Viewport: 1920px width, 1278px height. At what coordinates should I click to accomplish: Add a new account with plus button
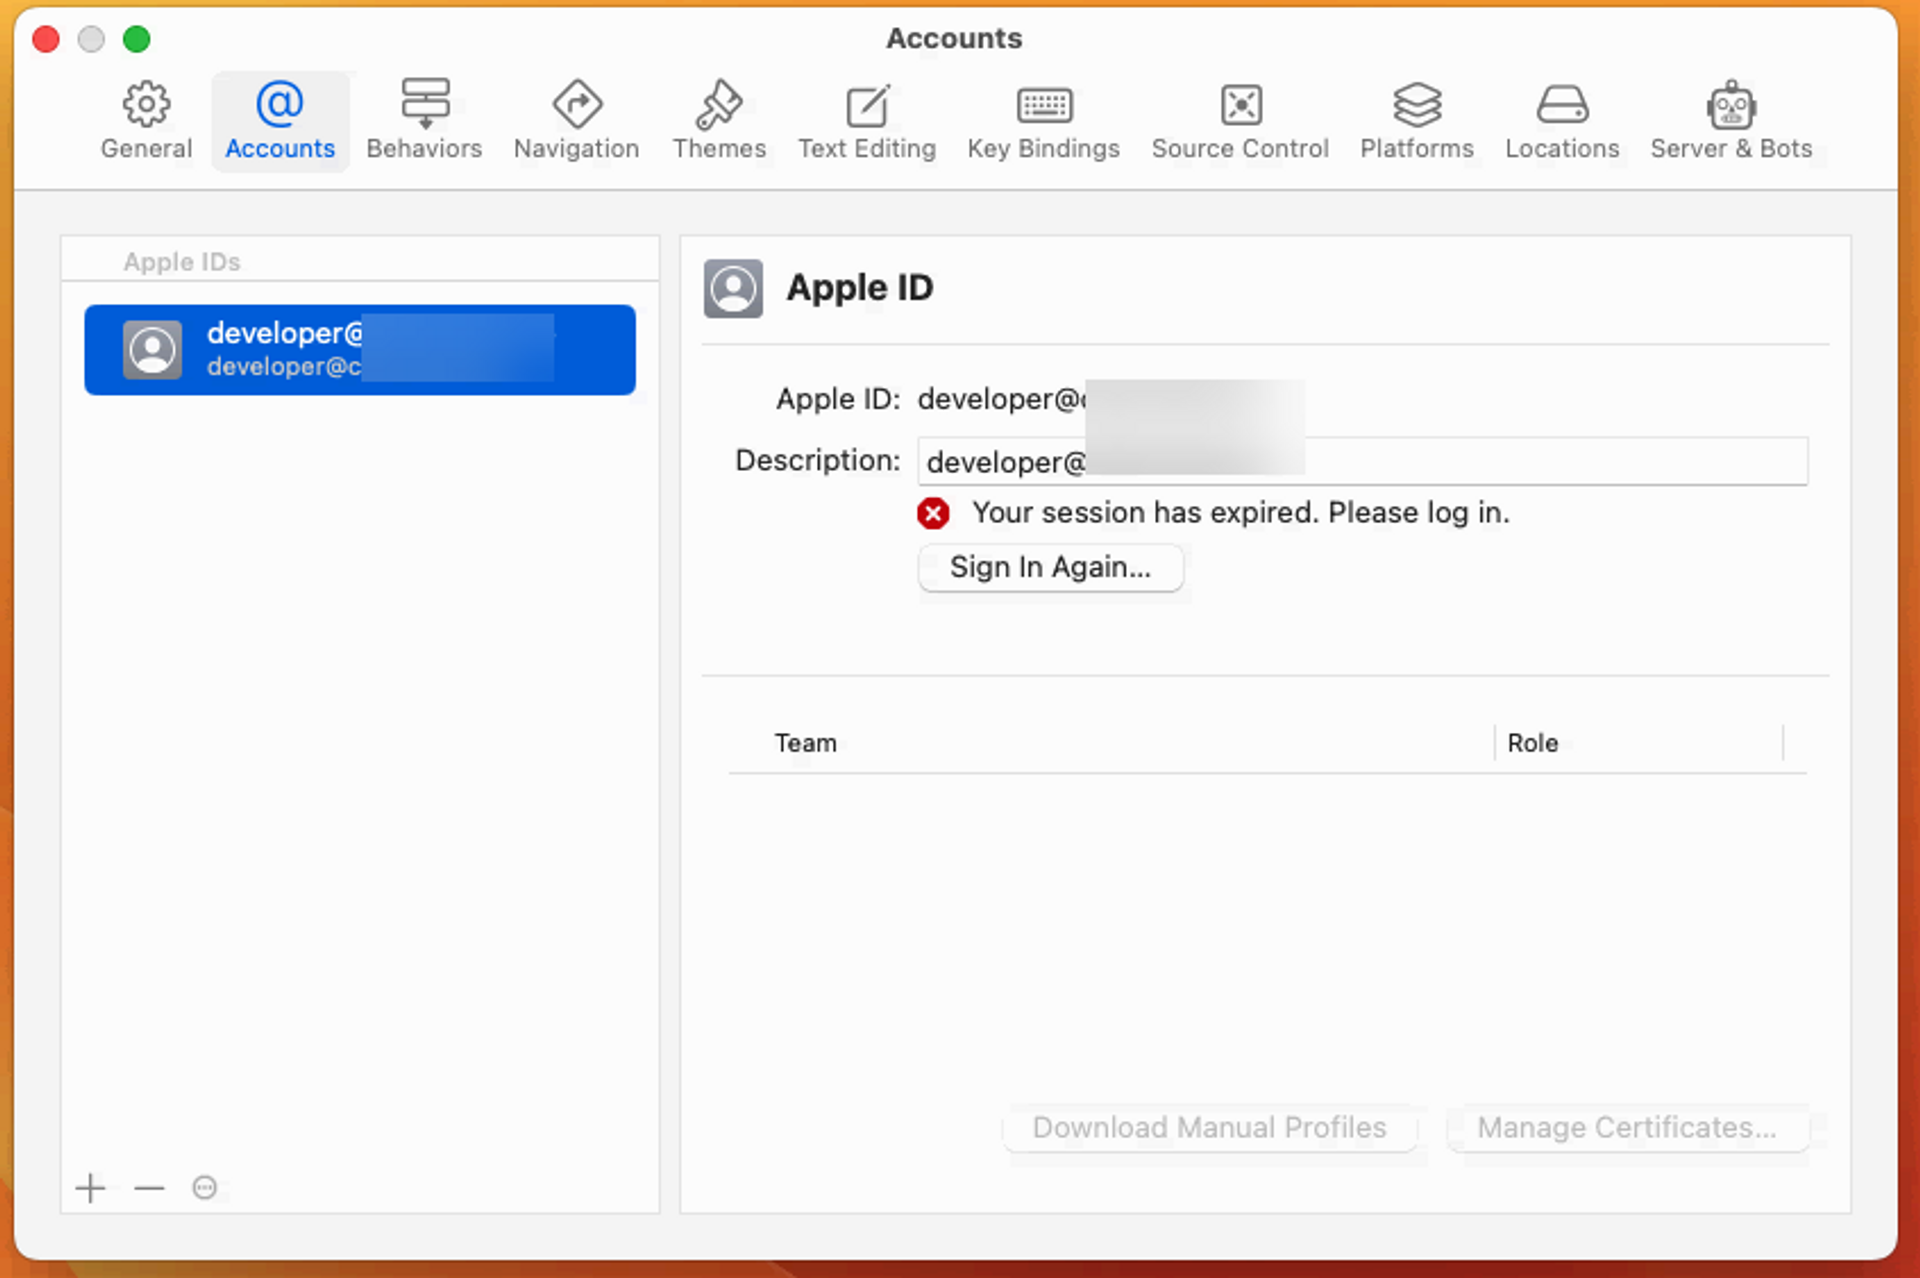(x=91, y=1188)
